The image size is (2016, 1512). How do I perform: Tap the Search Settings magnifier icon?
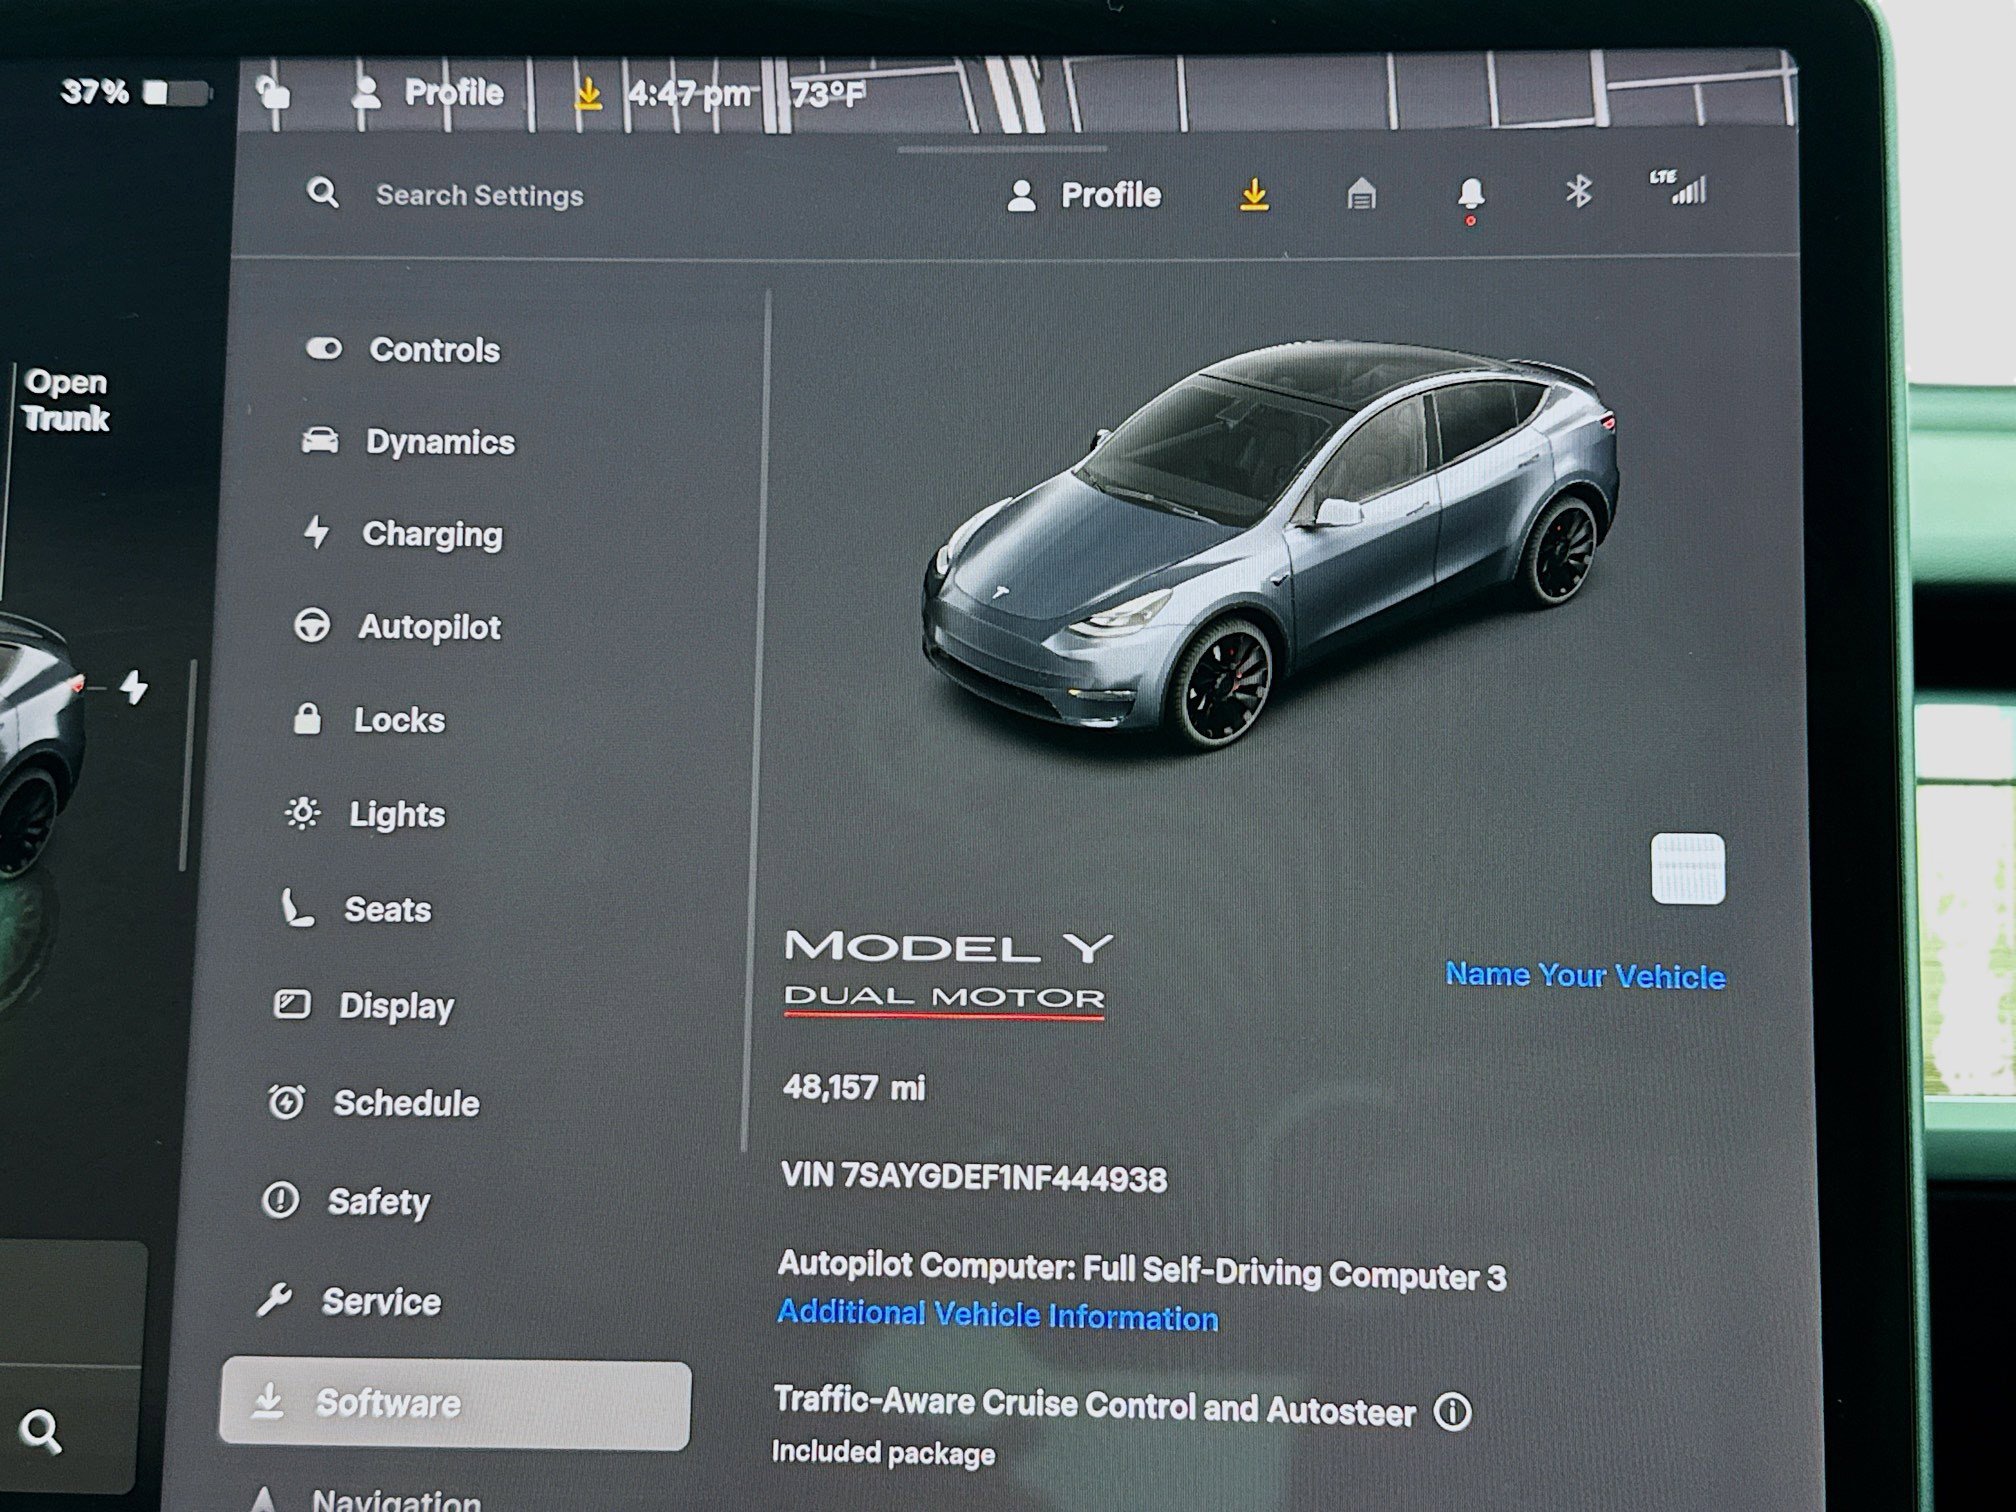click(x=322, y=193)
